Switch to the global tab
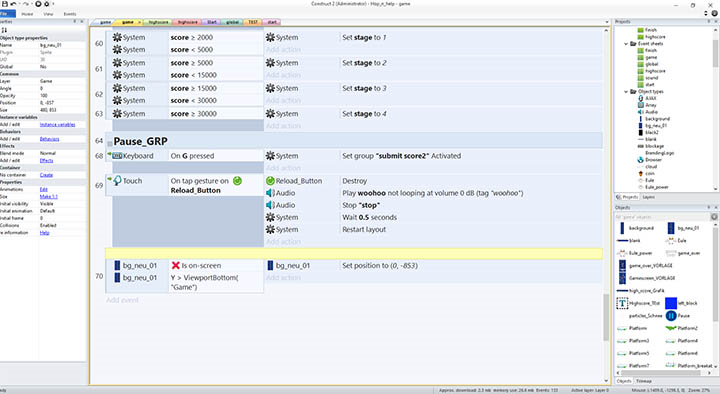 [x=232, y=22]
